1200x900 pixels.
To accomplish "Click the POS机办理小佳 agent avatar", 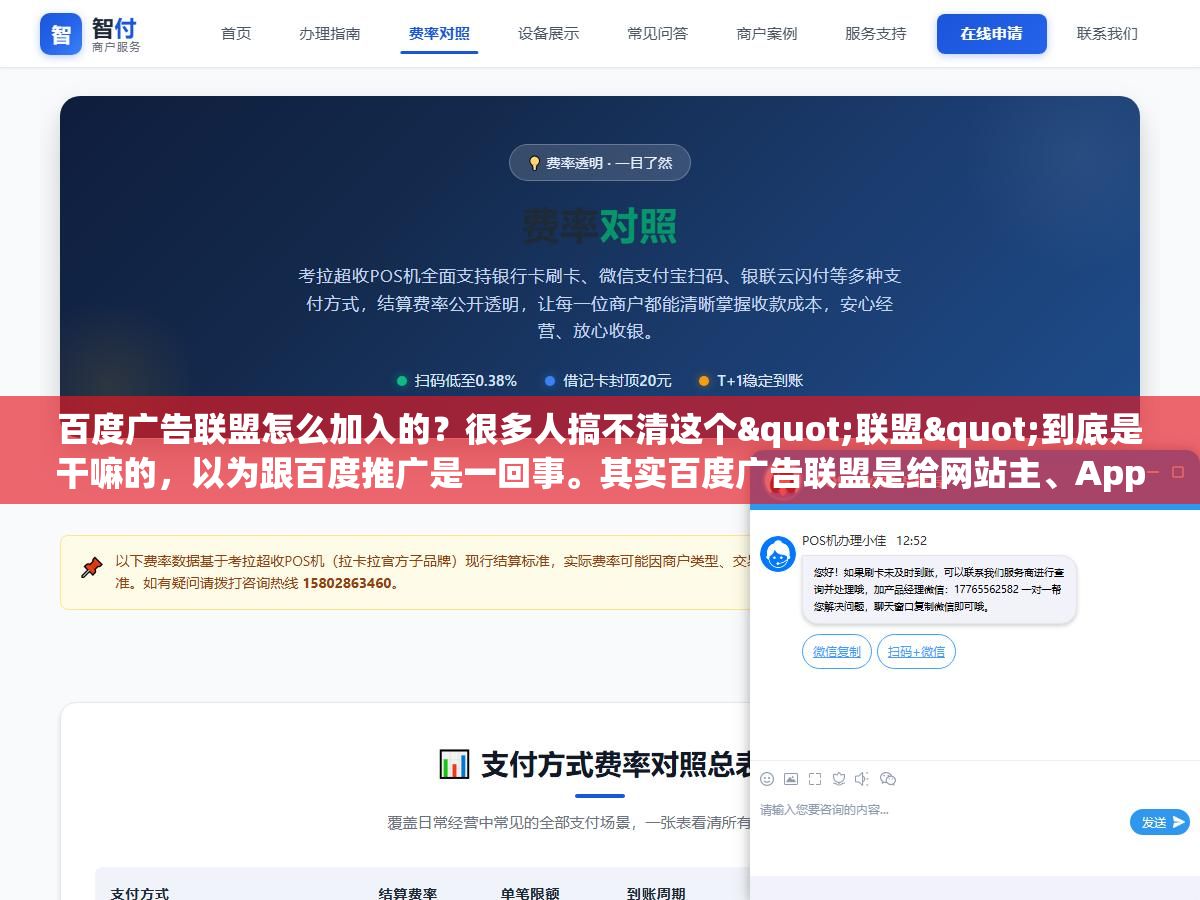I will (778, 554).
